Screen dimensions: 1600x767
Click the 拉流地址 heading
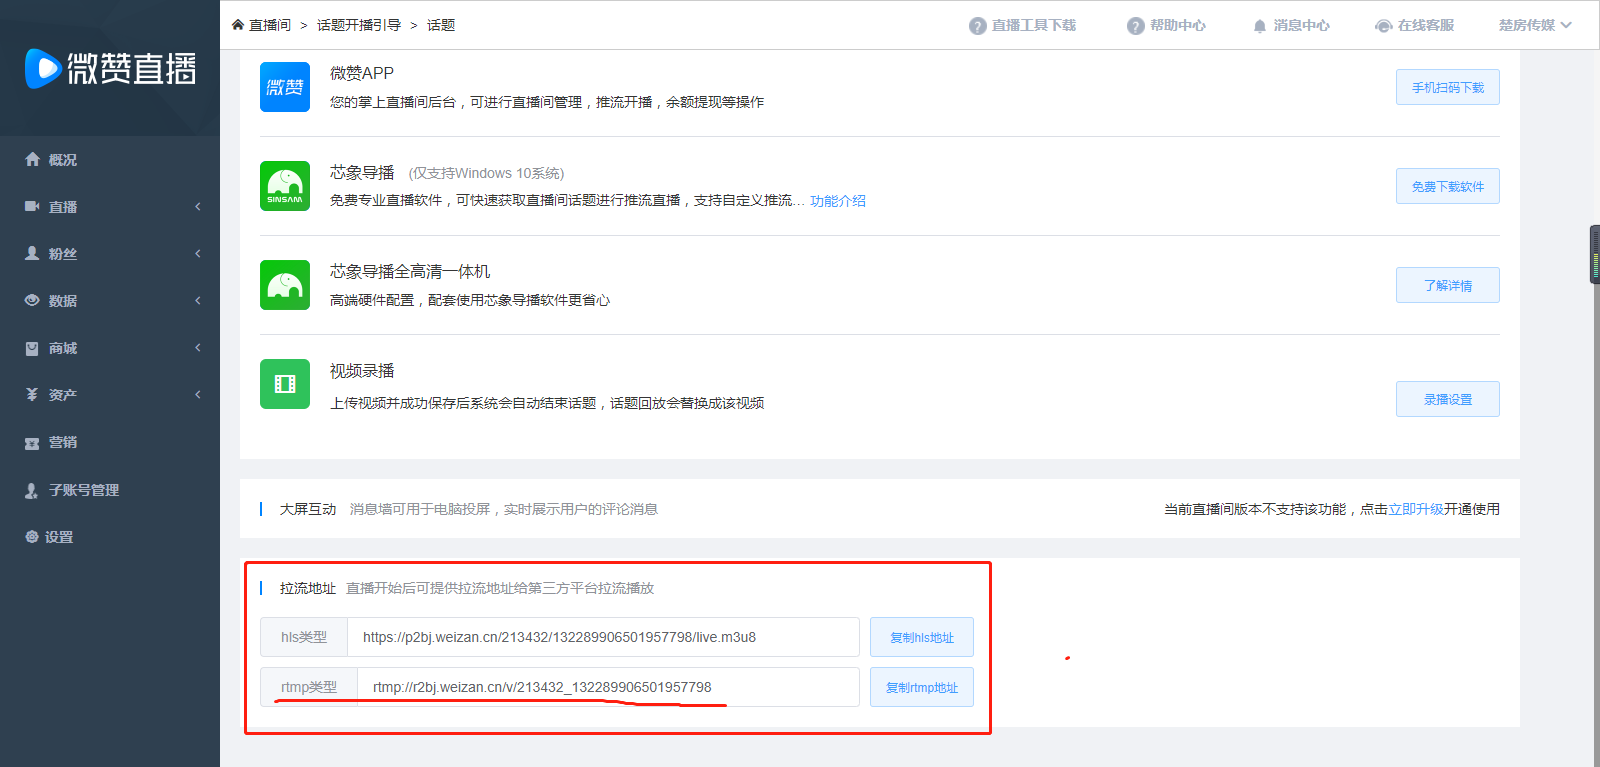pos(308,588)
